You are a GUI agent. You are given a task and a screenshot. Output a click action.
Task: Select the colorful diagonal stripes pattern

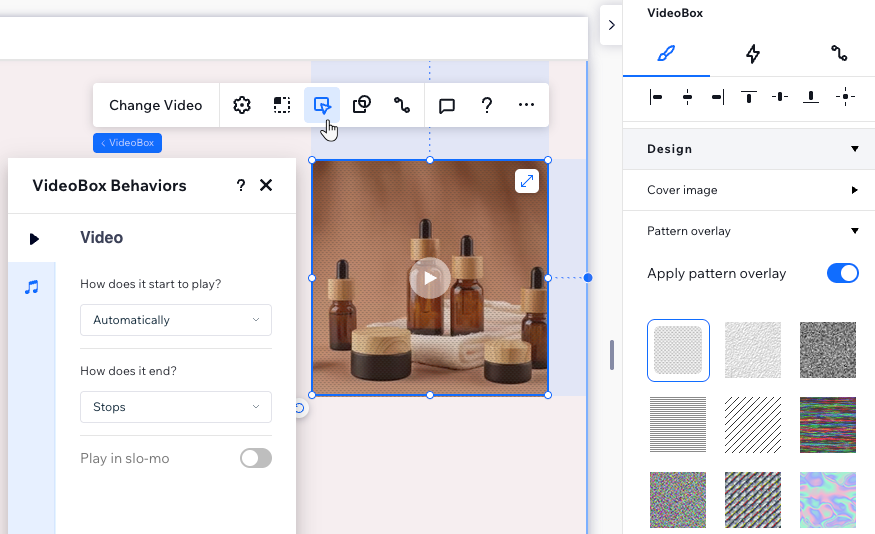click(753, 500)
